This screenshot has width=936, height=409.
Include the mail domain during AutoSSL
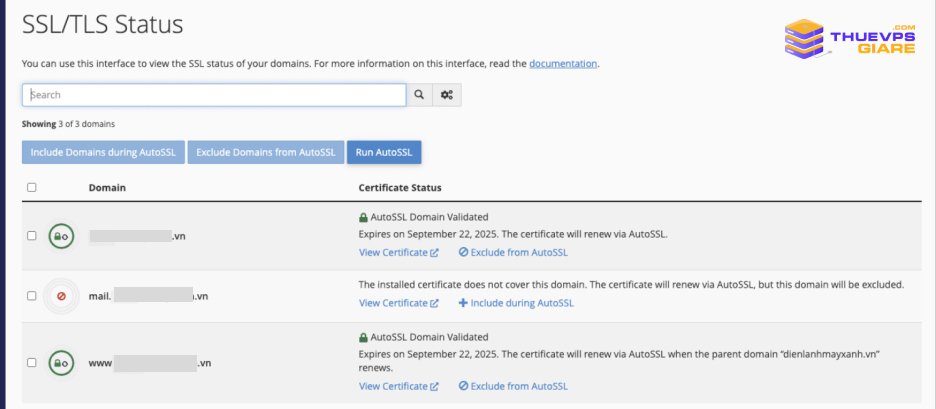pos(516,303)
